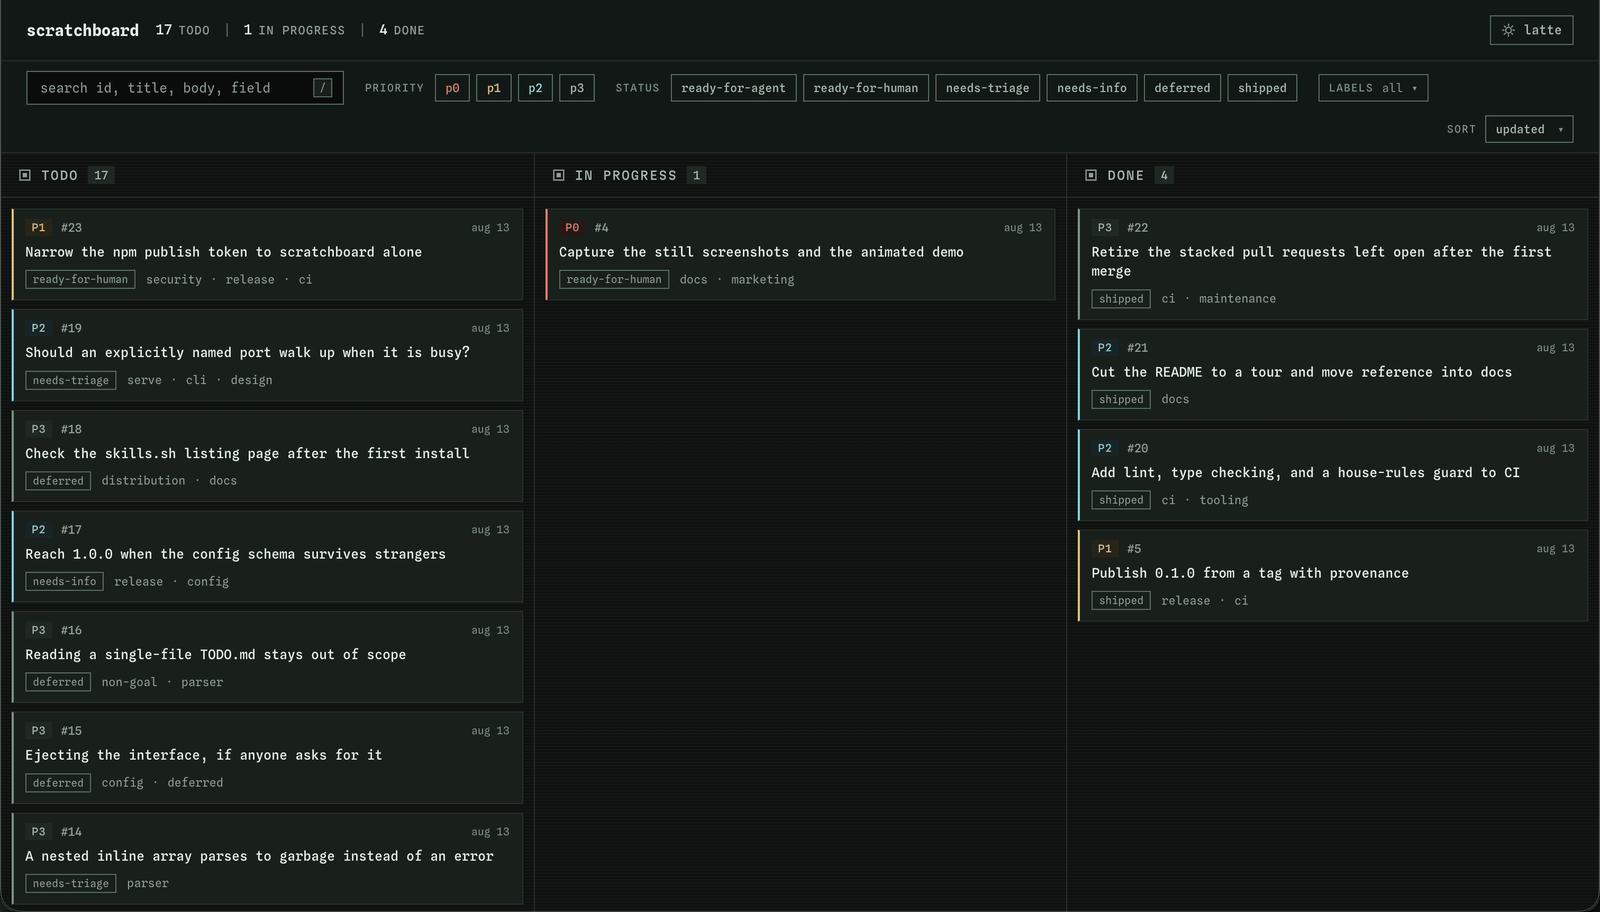Open card #16 Reading a single-file TODO.md
This screenshot has height=912, width=1600.
pyautogui.click(x=267, y=657)
